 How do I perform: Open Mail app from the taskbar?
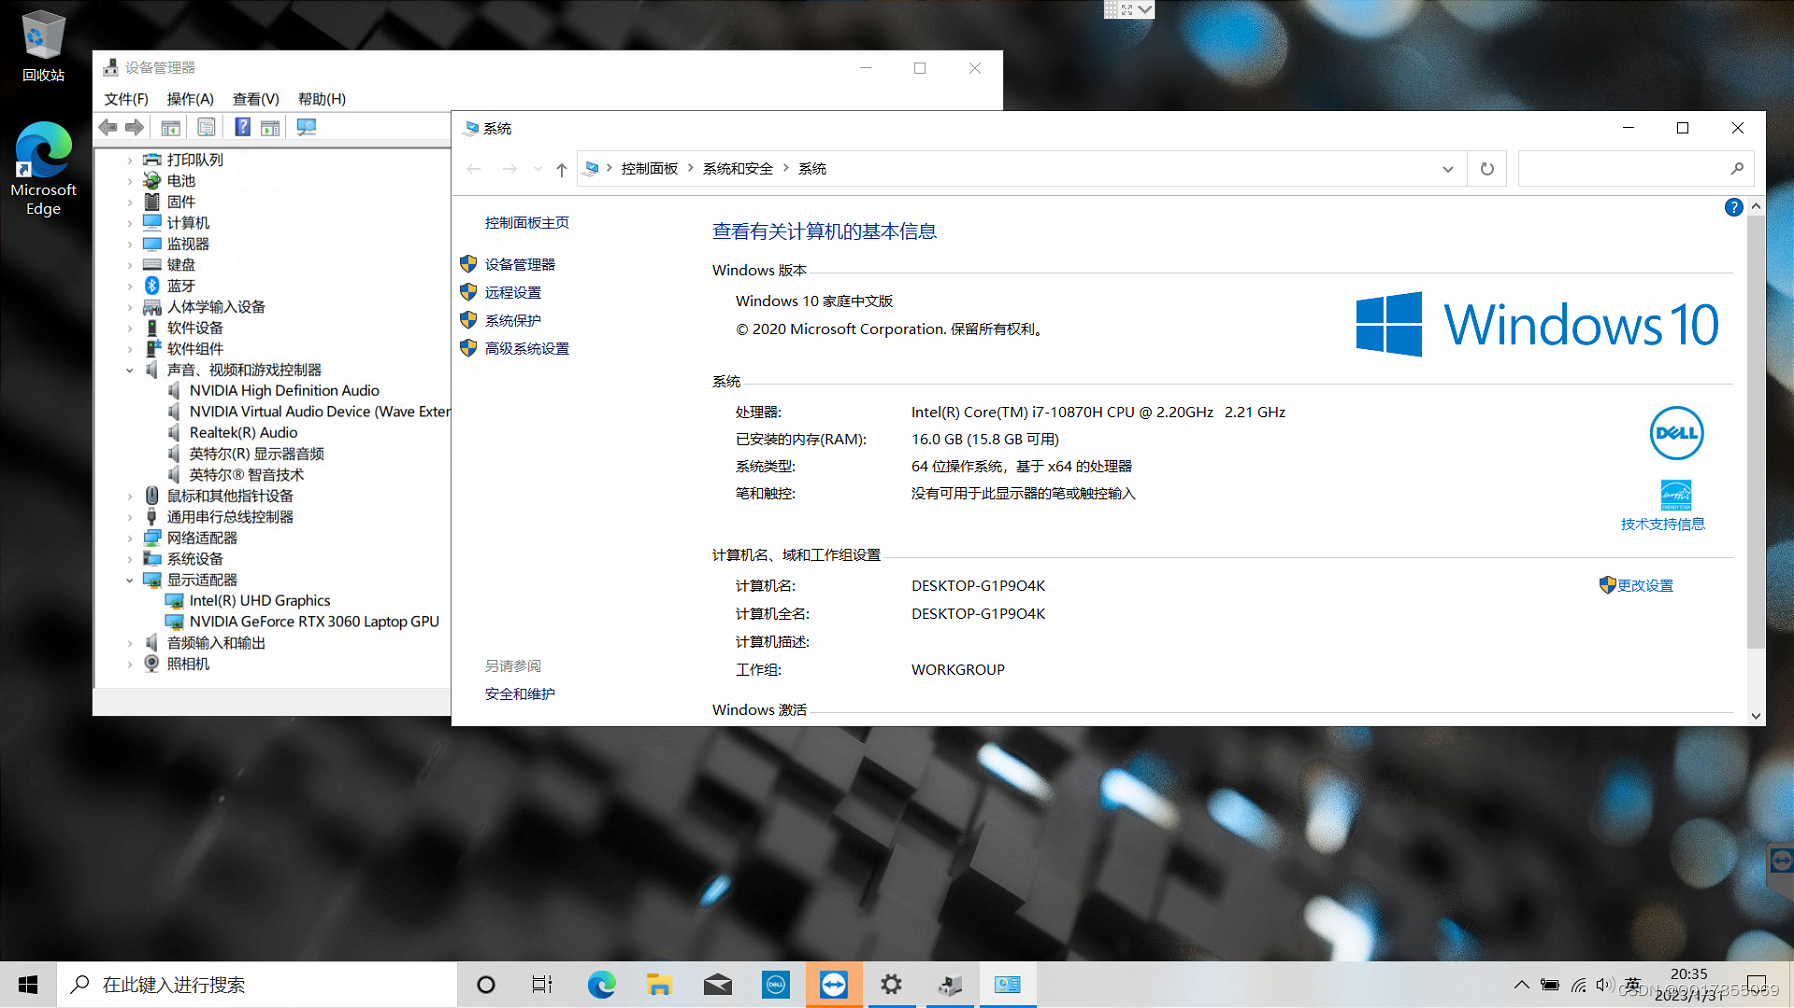tap(717, 985)
